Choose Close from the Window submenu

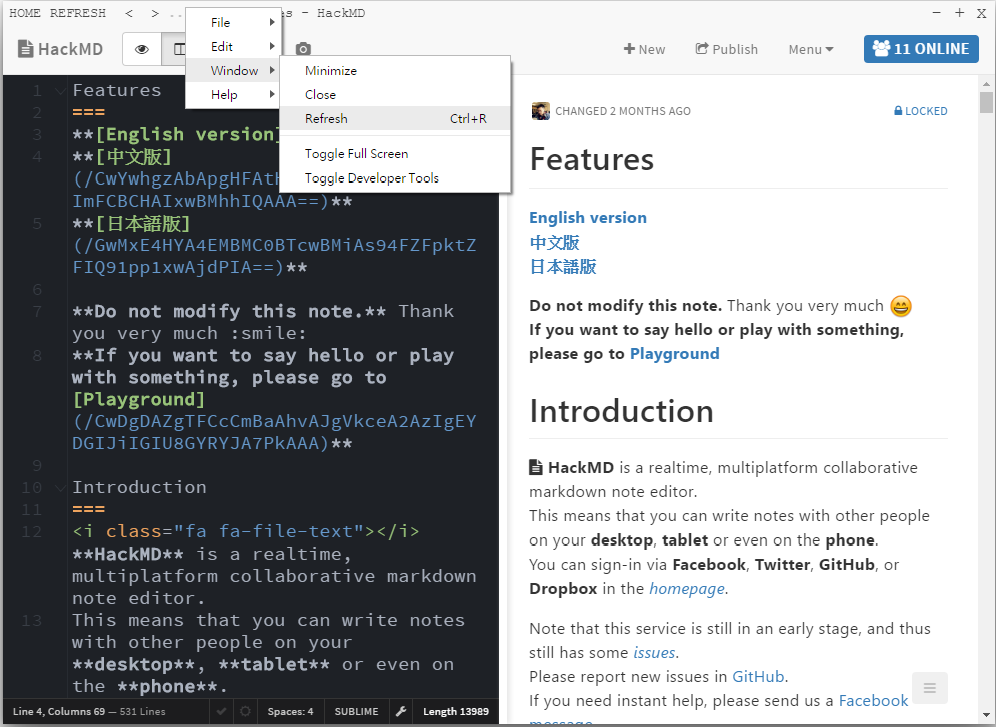coord(395,95)
